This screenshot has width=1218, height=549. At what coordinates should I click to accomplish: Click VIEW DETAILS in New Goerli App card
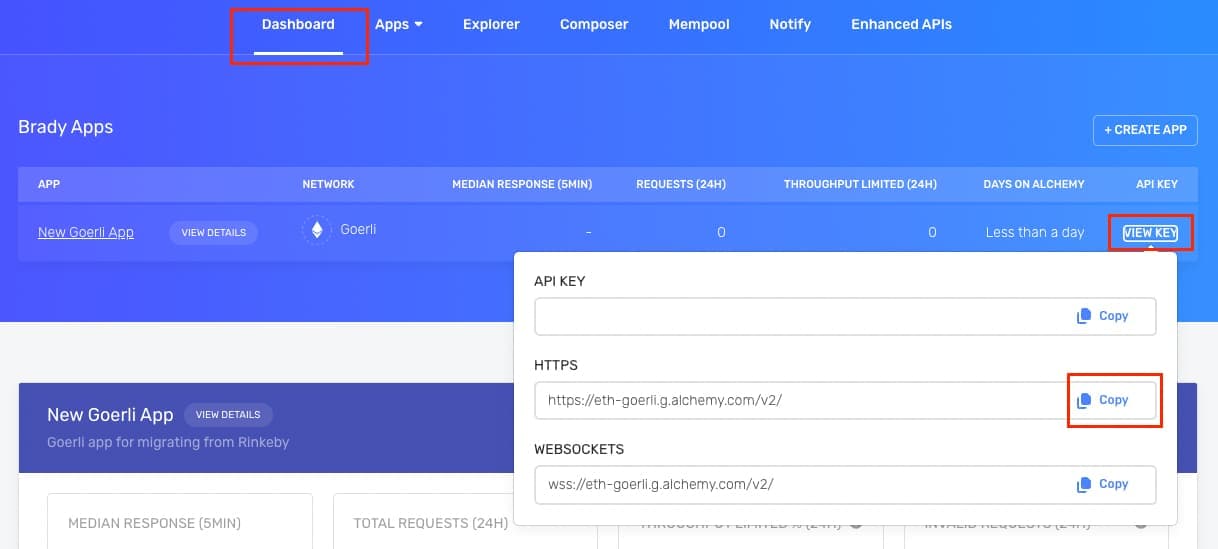228,415
